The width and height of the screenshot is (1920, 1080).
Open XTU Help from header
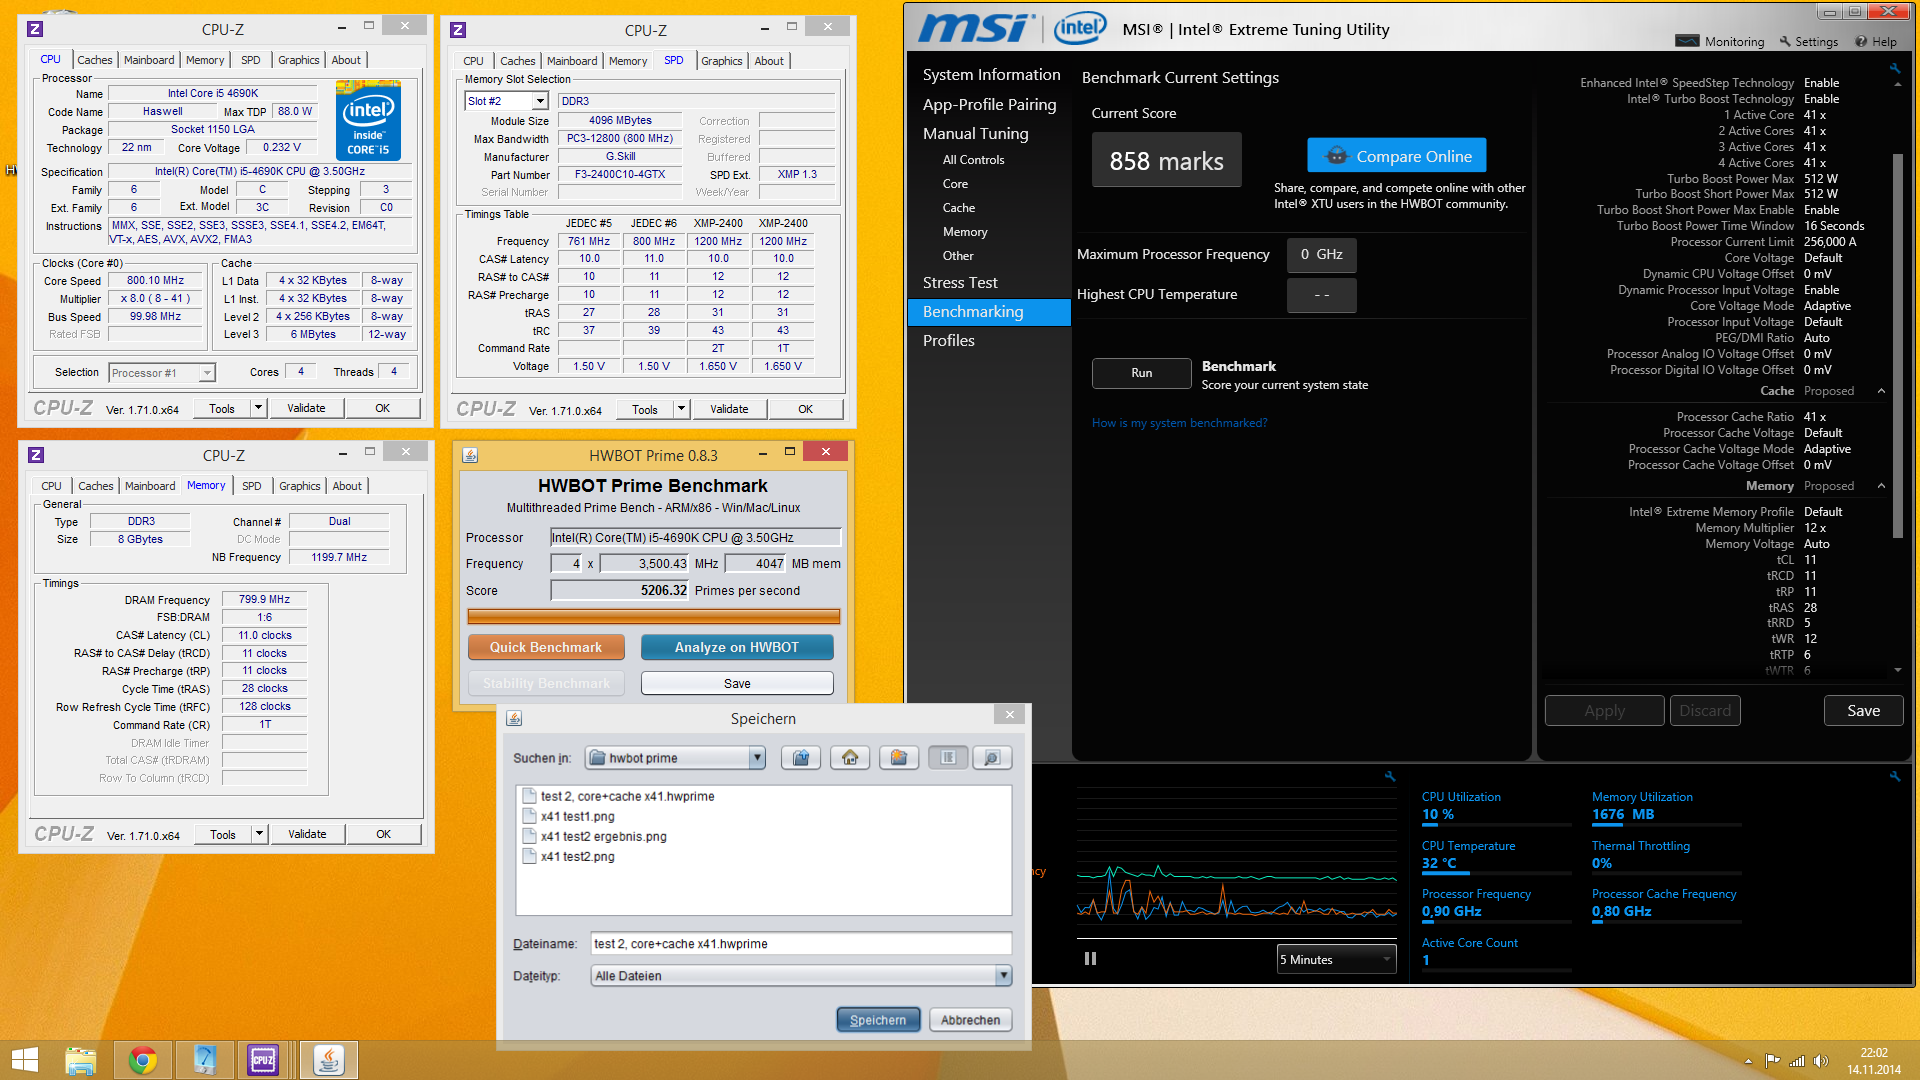pos(1876,41)
